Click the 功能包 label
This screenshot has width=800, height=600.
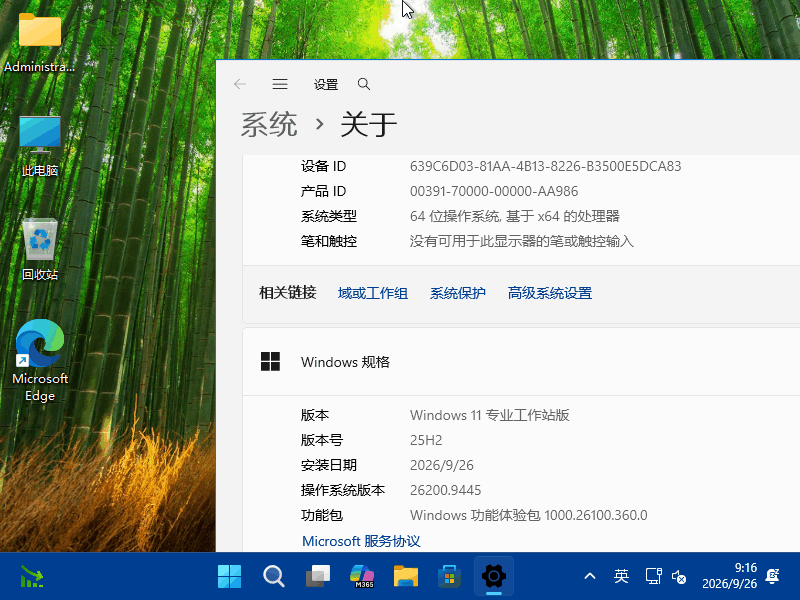pyautogui.click(x=322, y=515)
